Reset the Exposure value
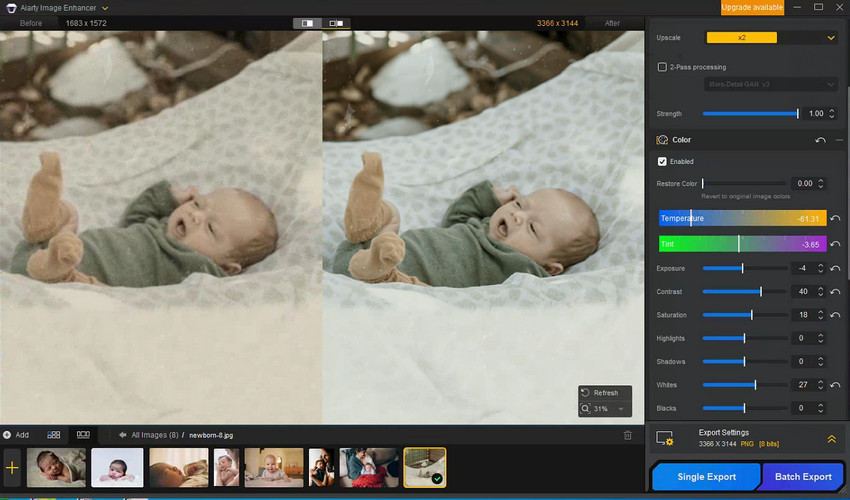The image size is (850, 500). pyautogui.click(x=835, y=268)
